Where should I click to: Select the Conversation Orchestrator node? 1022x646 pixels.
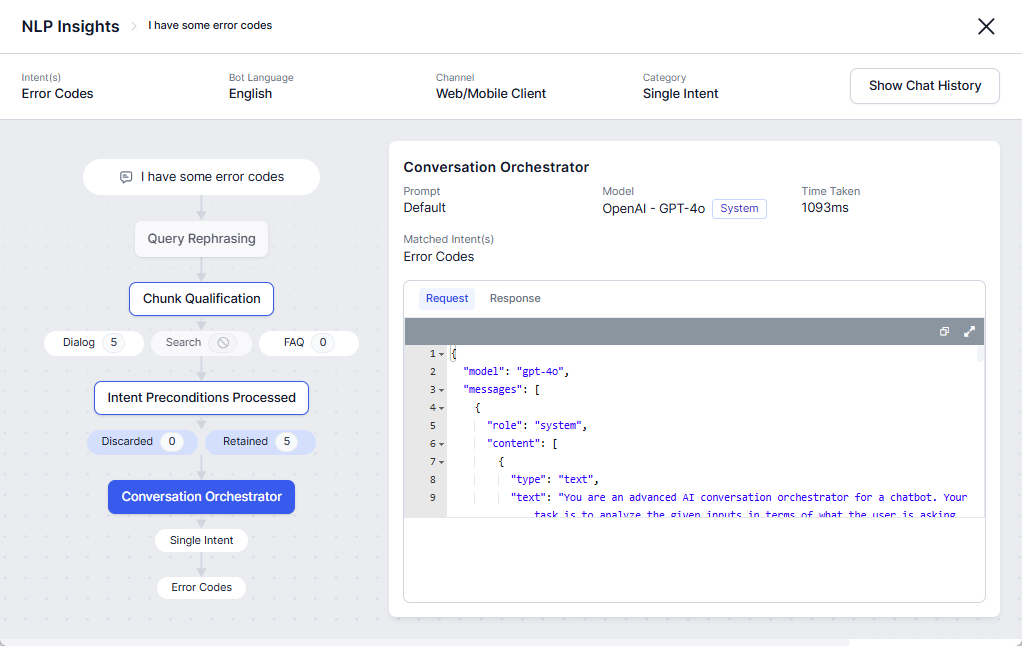pos(201,497)
